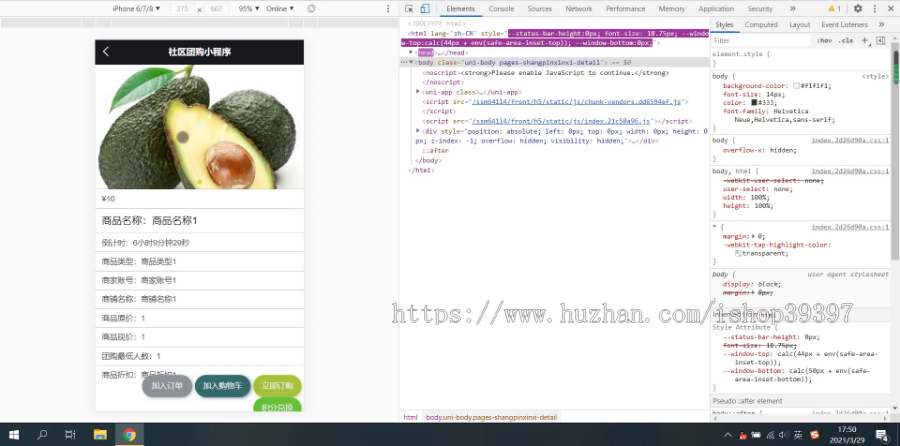Expand the head element node
Screen dimensions: 900x446
(411, 52)
